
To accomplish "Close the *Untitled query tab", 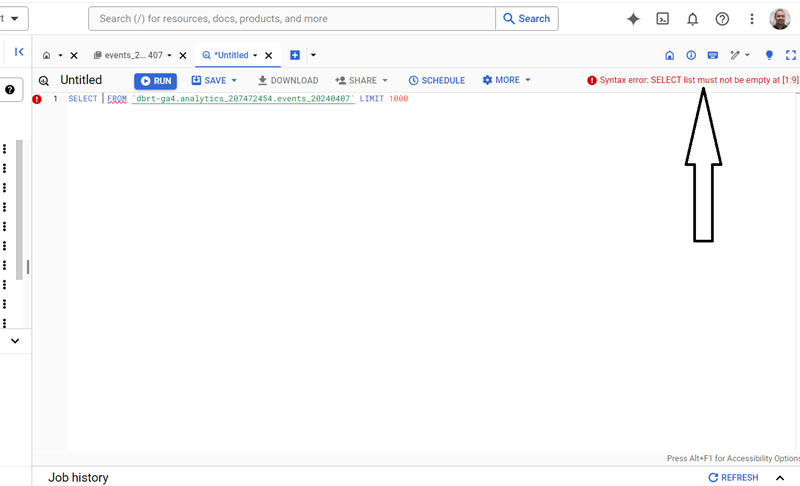I will 268,55.
